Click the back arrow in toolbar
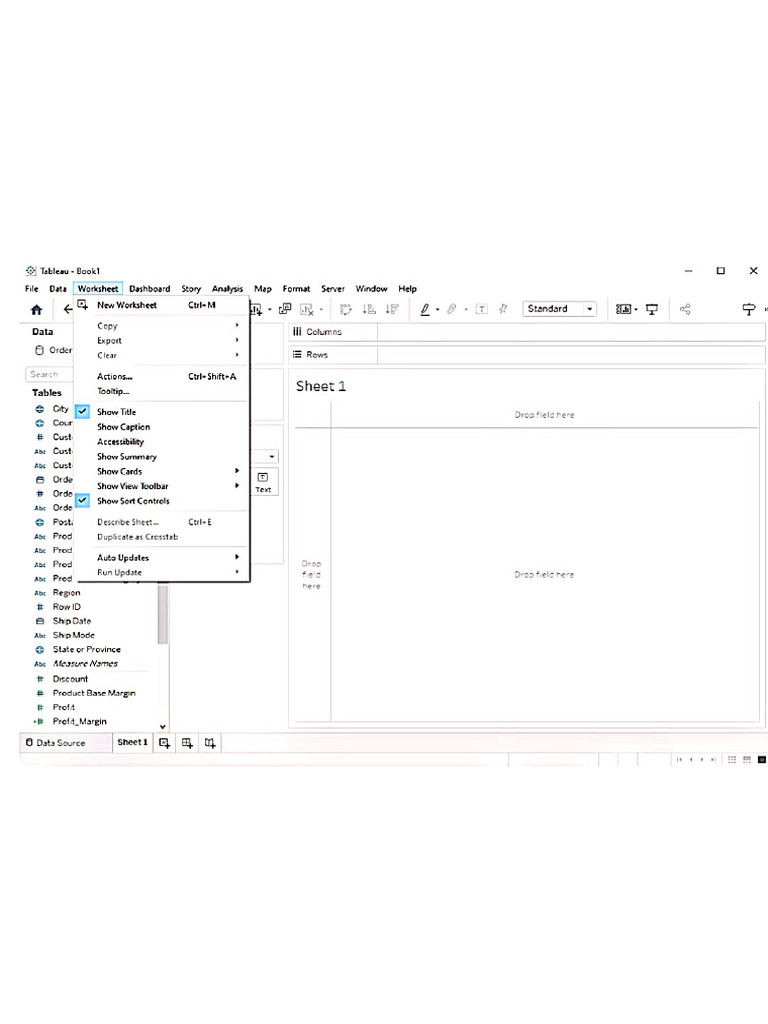 pyautogui.click(x=67, y=310)
